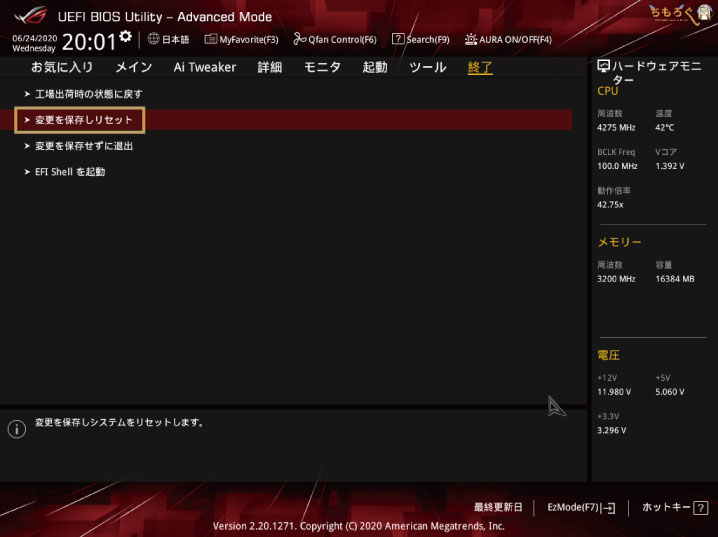Click the info icon in the help pane
718x537 pixels.
pos(17,429)
